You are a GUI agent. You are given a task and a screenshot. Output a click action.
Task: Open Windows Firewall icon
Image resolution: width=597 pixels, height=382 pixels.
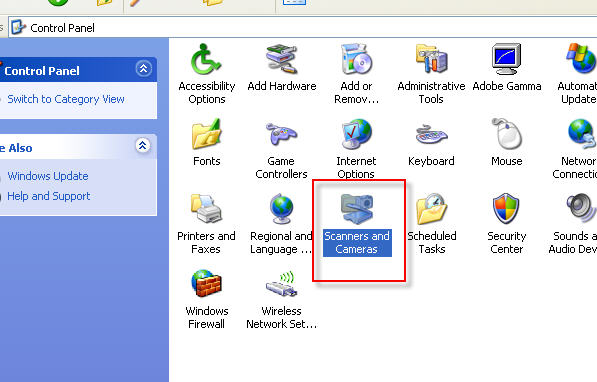[206, 283]
